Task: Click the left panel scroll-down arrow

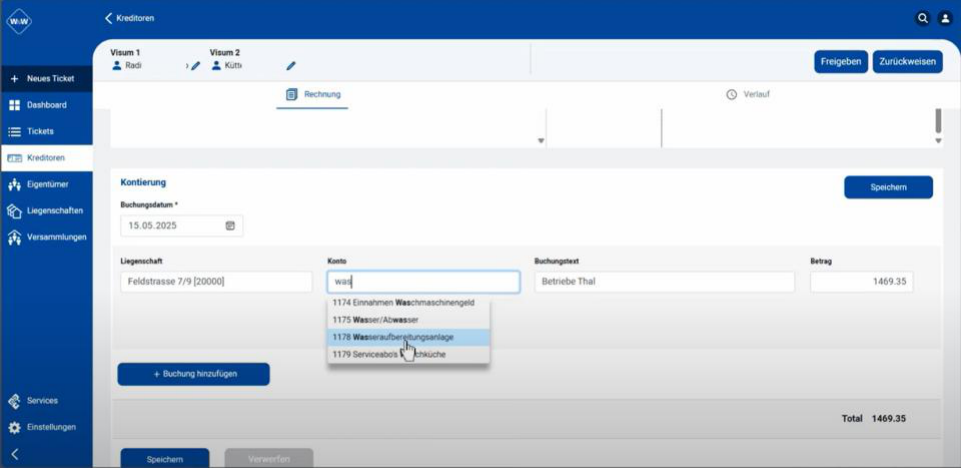Action: pos(541,141)
